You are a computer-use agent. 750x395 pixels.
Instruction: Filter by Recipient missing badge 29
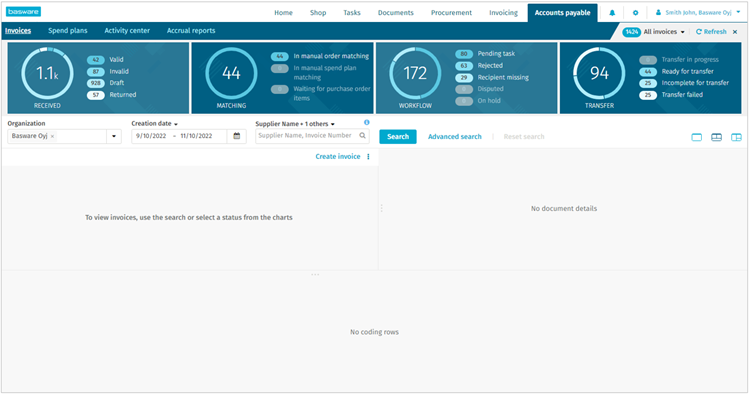463,77
